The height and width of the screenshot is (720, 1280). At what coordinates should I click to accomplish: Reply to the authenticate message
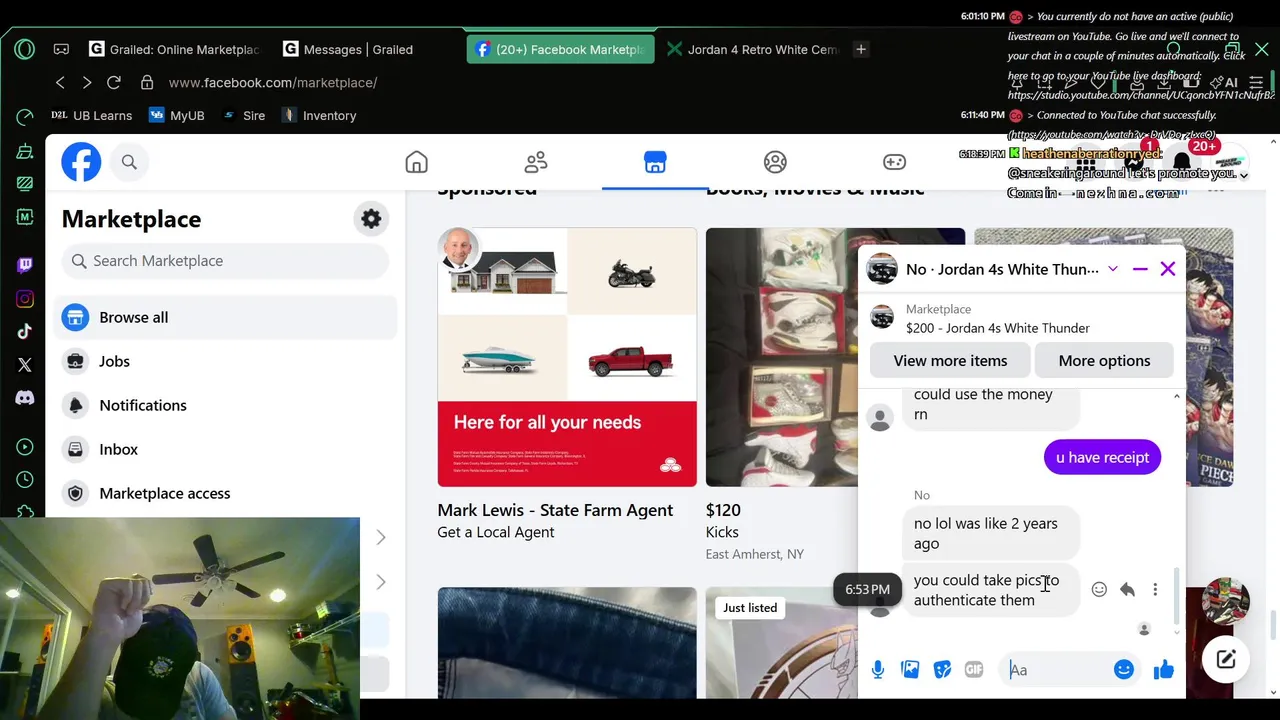coord(1127,590)
